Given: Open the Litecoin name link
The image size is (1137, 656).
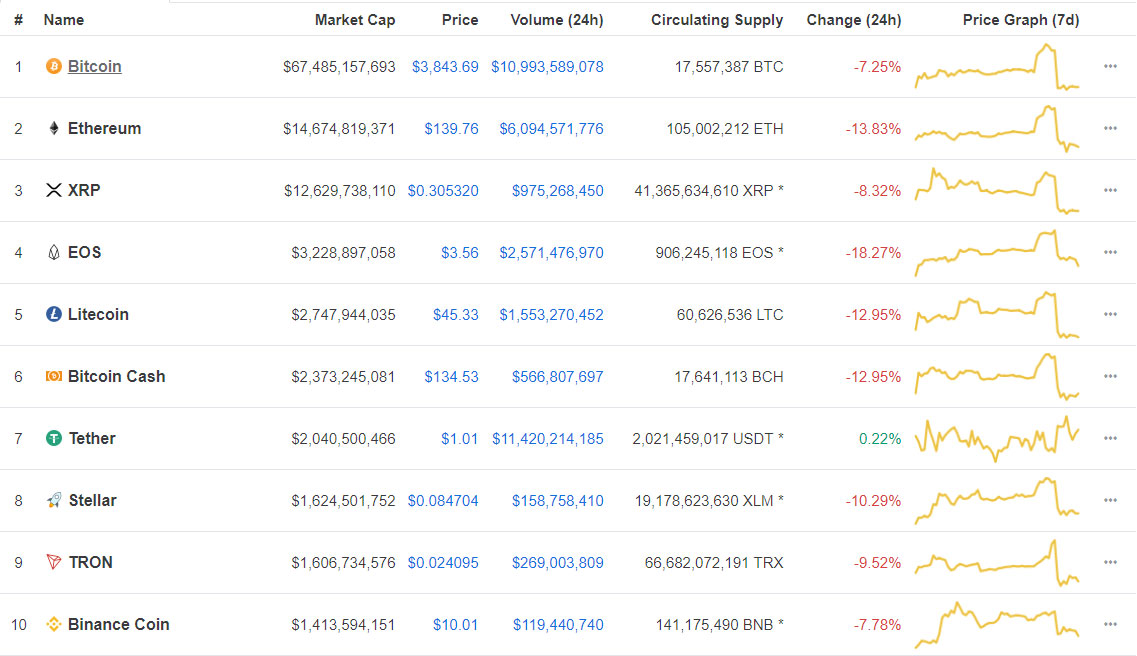Looking at the screenshot, I should pos(98,315).
